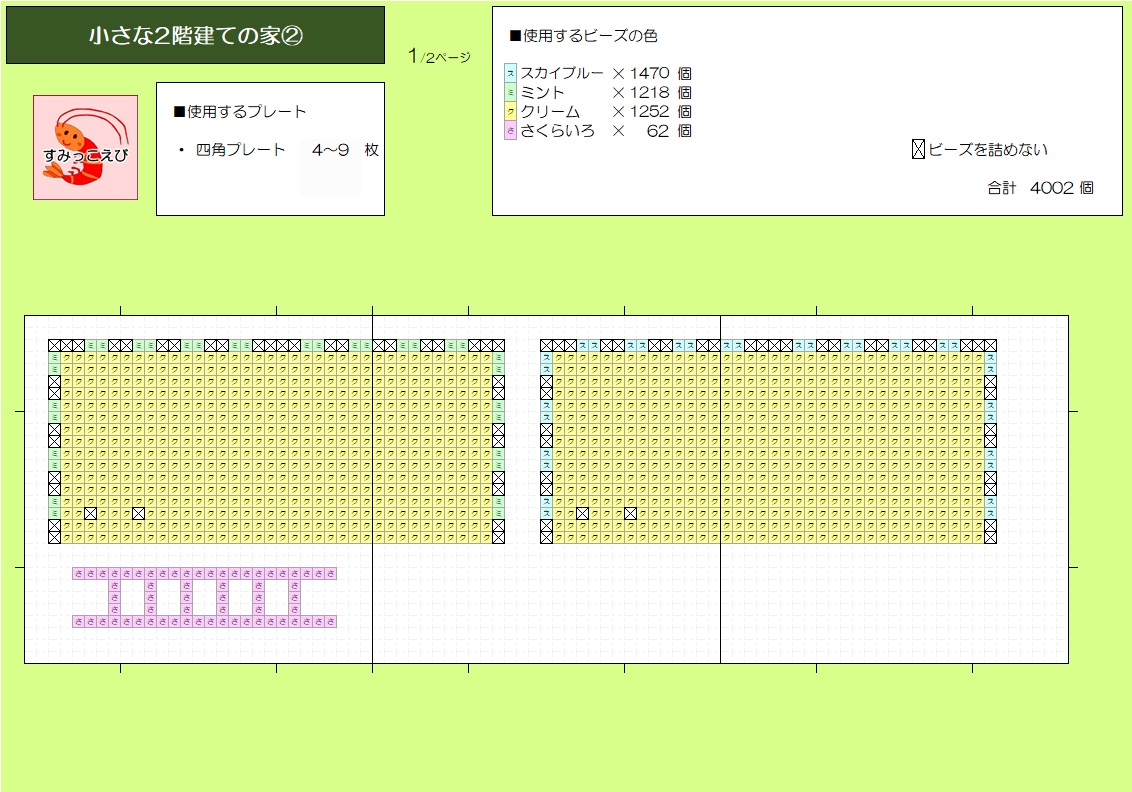Click the page indicator 1/2ページ
Screen dimensions: 1132x792
point(439,56)
